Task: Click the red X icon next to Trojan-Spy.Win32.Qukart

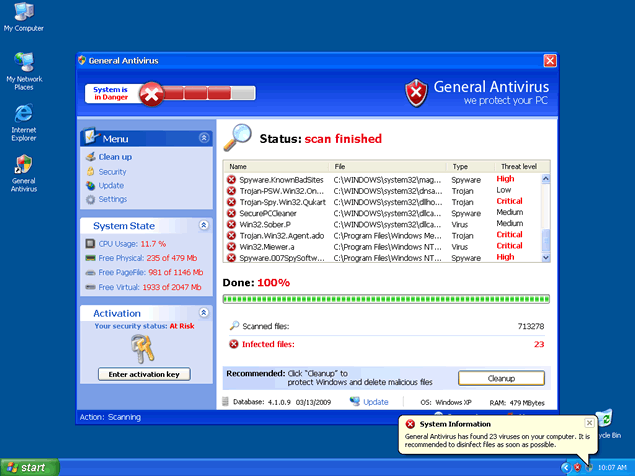Action: [231, 201]
